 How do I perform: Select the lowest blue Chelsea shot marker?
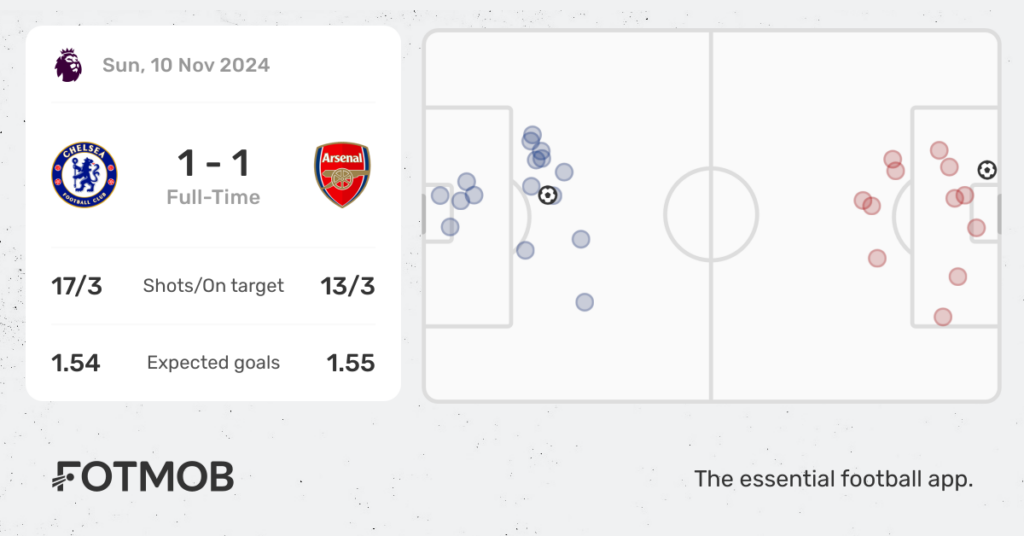(x=584, y=302)
